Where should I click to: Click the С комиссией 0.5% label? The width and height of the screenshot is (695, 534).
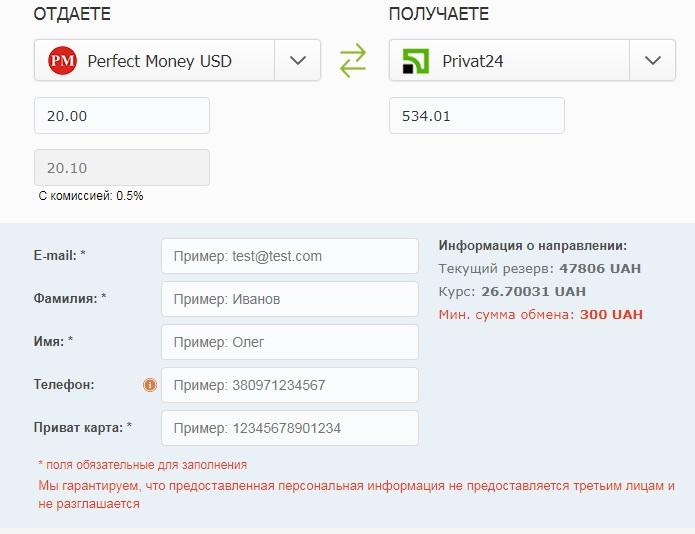coord(91,196)
